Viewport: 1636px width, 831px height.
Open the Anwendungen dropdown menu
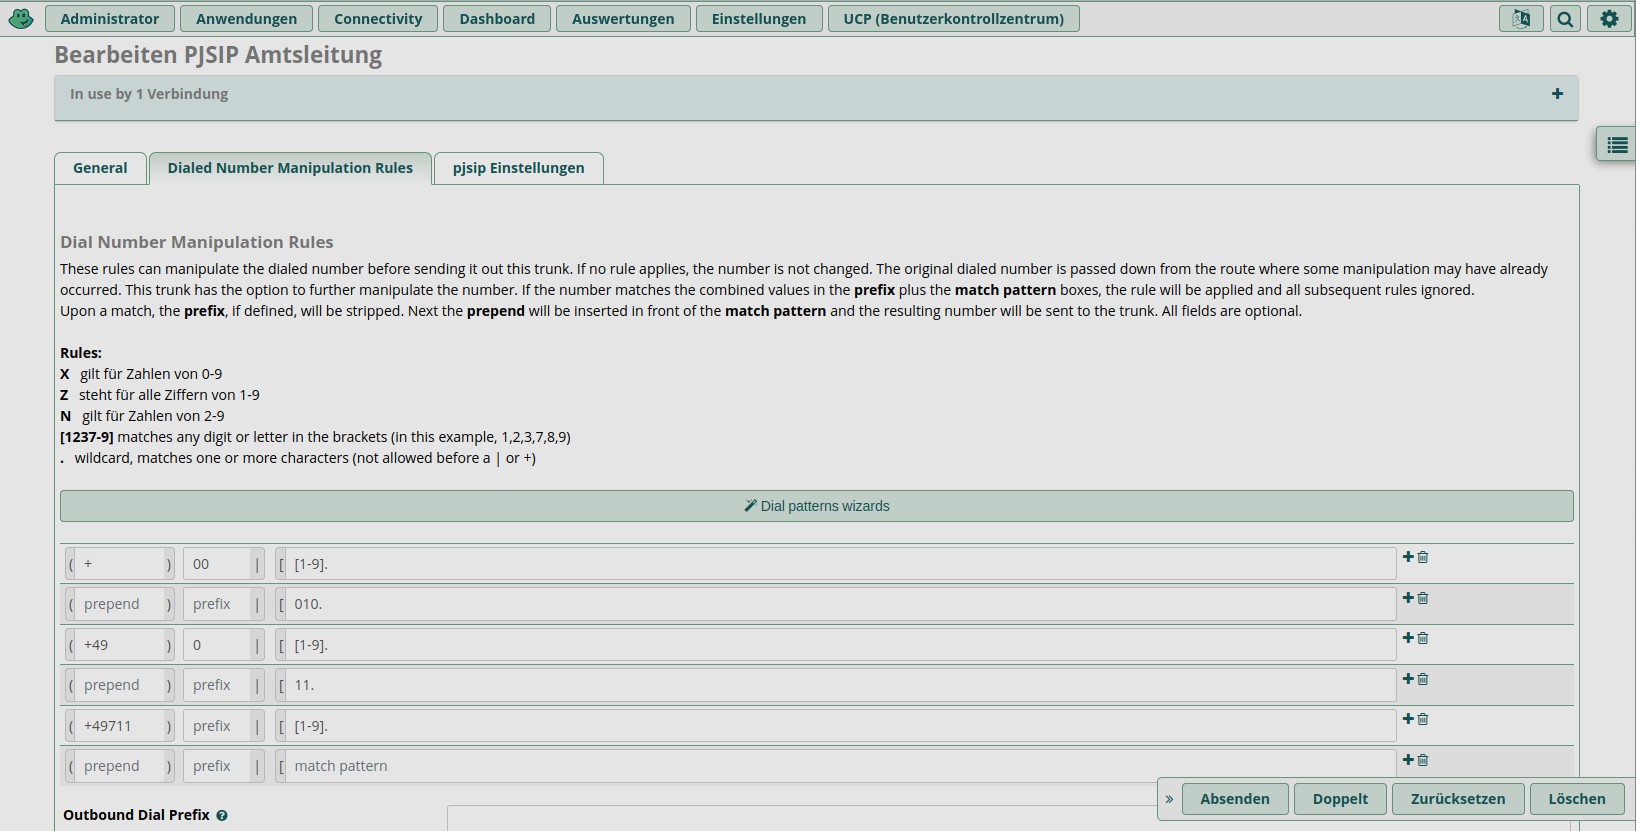(246, 19)
